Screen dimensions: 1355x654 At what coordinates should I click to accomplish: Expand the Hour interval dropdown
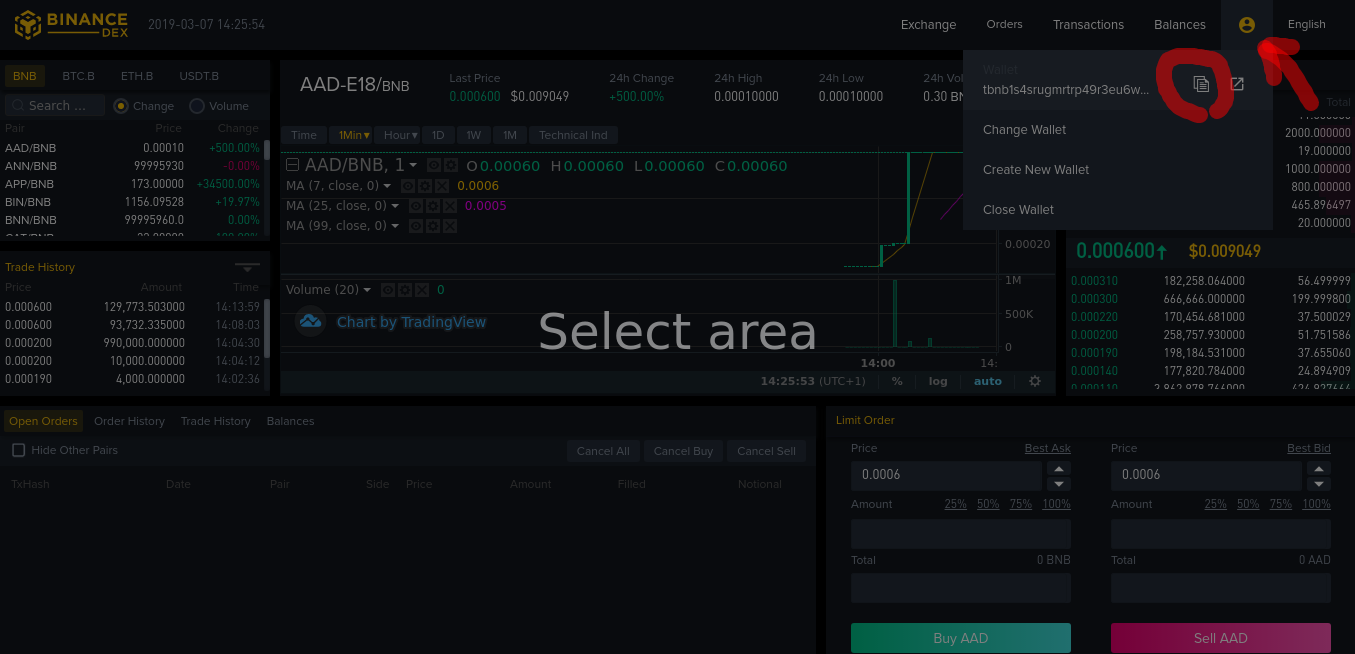point(400,135)
